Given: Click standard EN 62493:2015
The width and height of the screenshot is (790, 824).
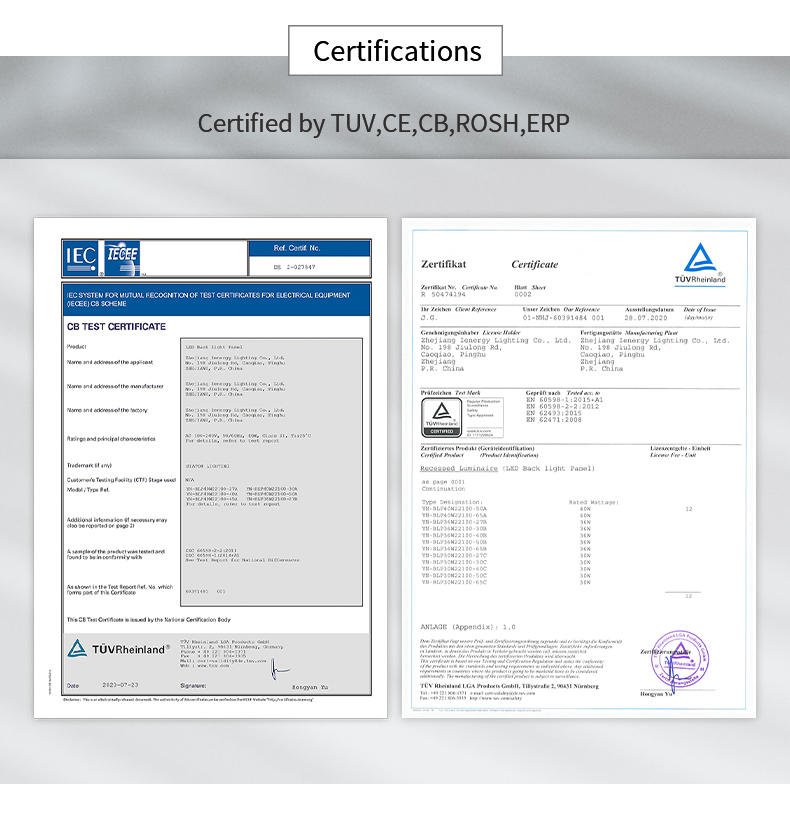Looking at the screenshot, I should [553, 414].
